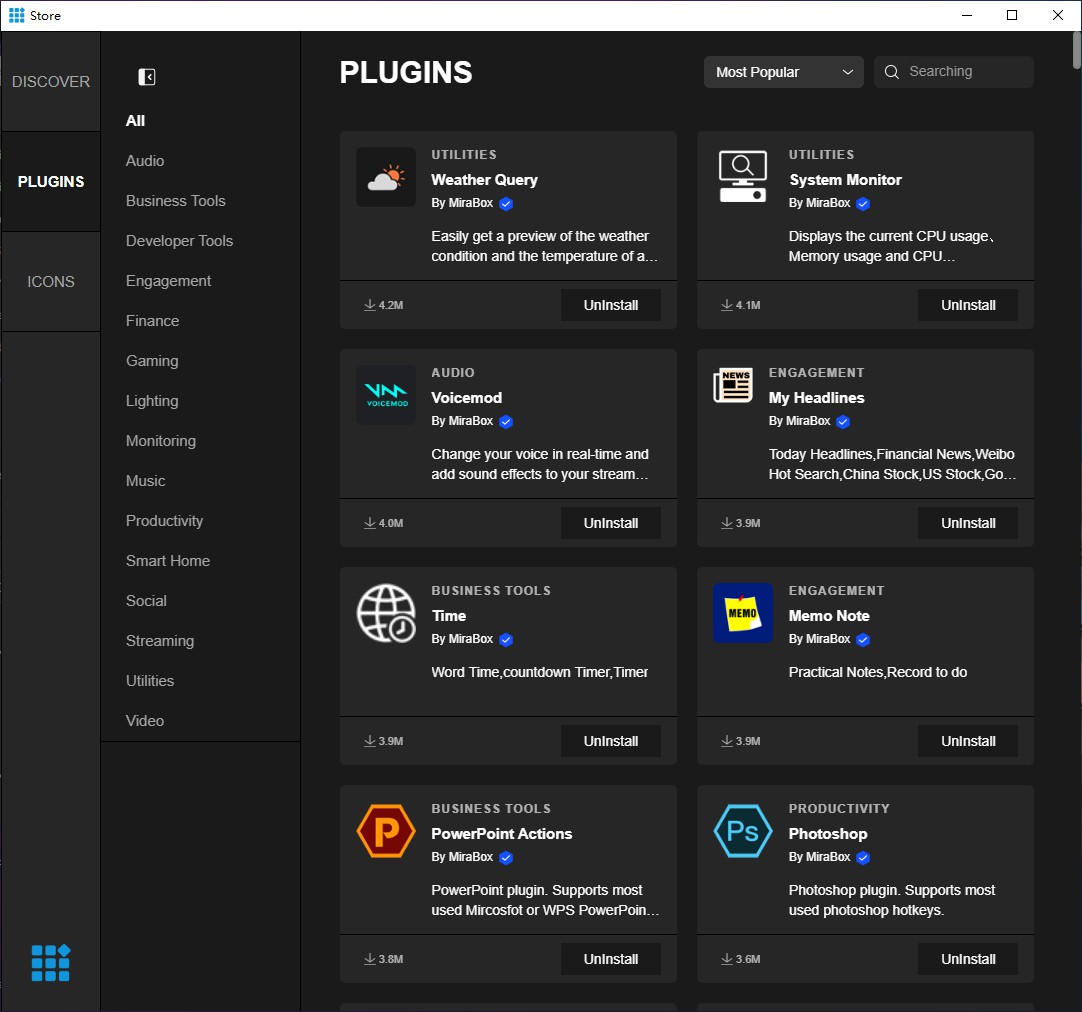
Task: Open the PowerPoint Actions title
Action: pos(502,834)
